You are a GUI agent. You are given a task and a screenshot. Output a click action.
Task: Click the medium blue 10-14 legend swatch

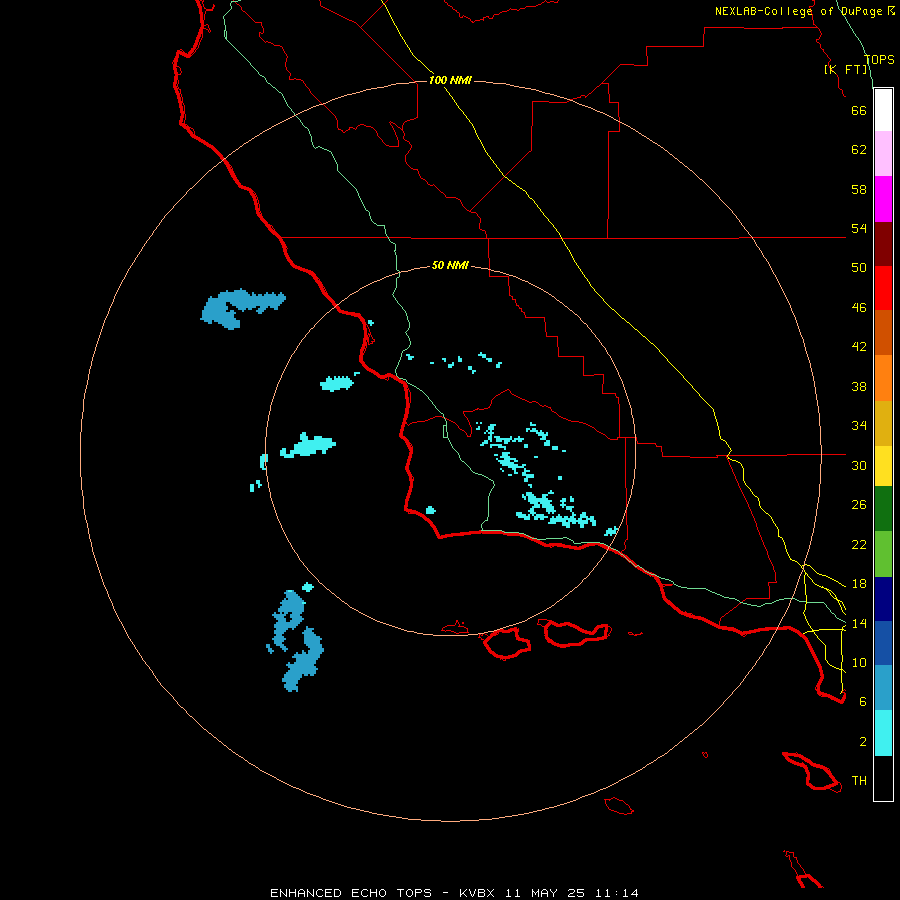click(883, 643)
